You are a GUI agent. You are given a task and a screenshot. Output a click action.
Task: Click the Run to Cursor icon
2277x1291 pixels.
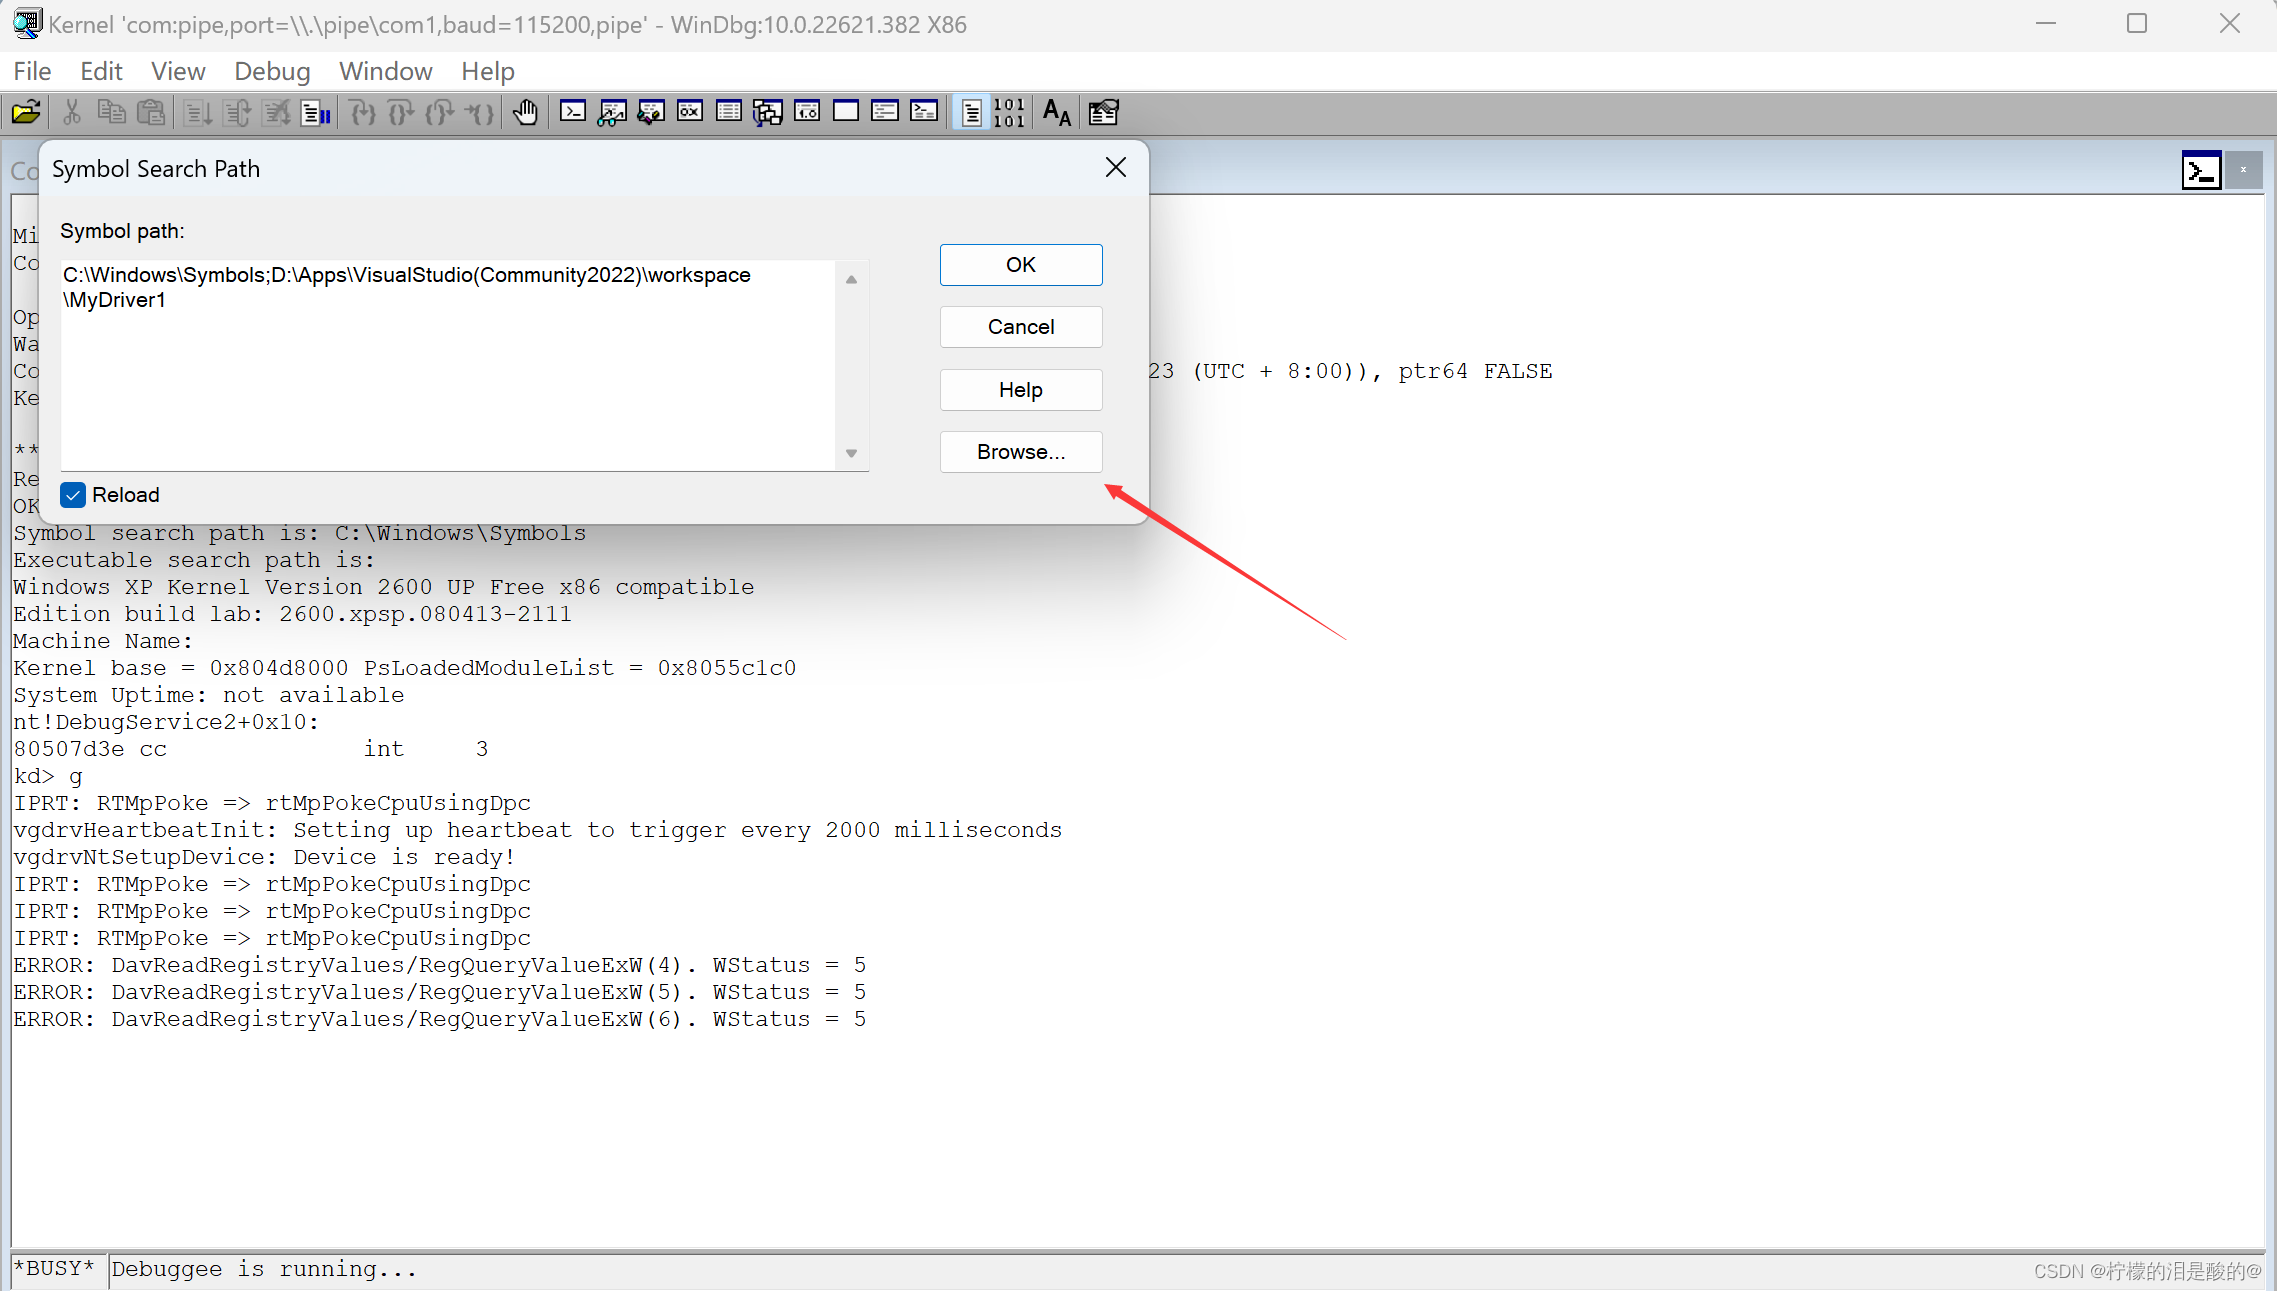coord(479,112)
